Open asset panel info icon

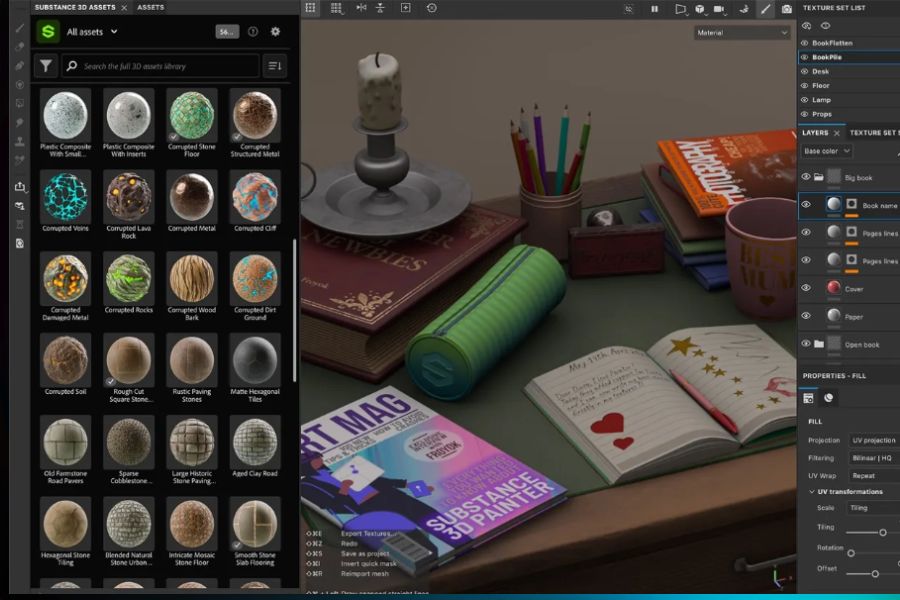(253, 32)
